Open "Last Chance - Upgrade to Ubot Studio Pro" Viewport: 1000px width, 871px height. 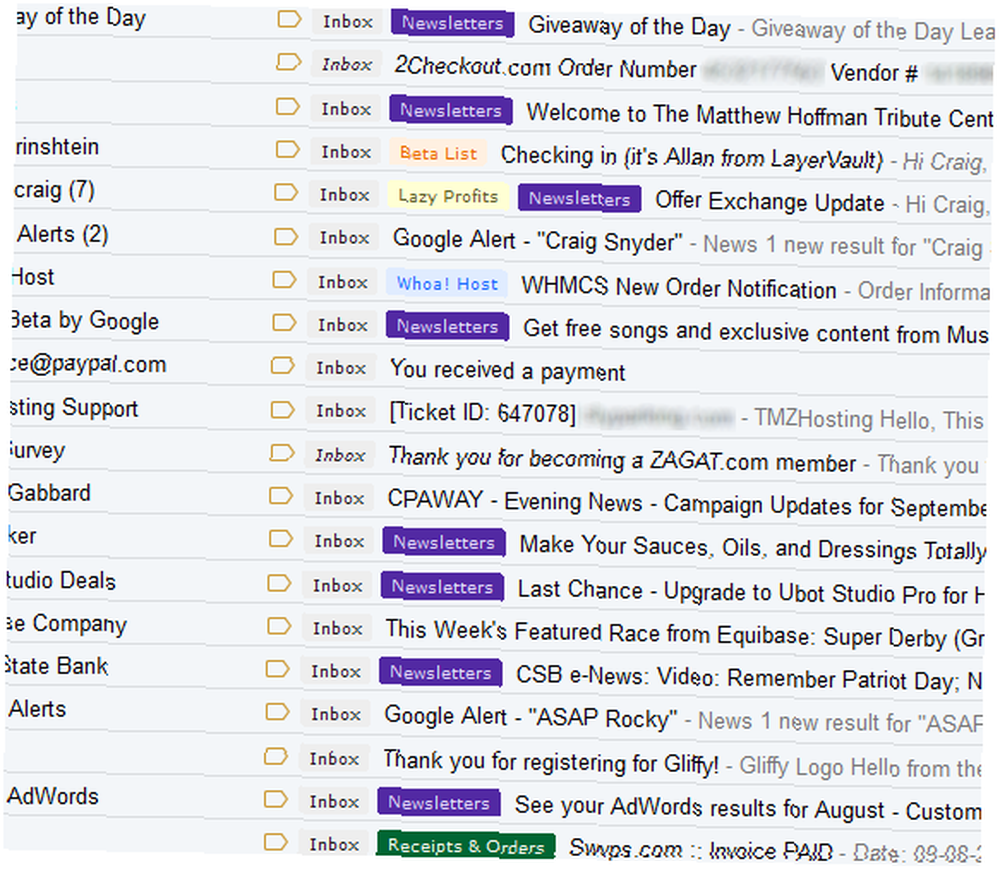750,592
